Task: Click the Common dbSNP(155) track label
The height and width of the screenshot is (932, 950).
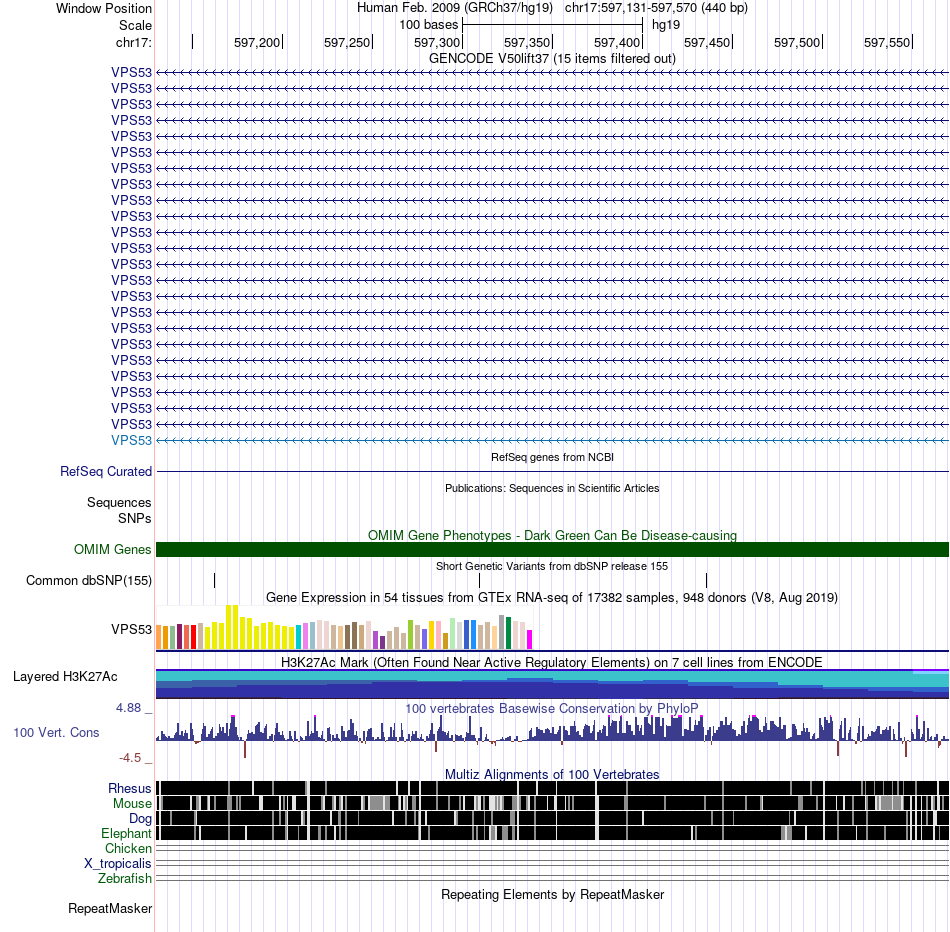Action: [x=88, y=581]
